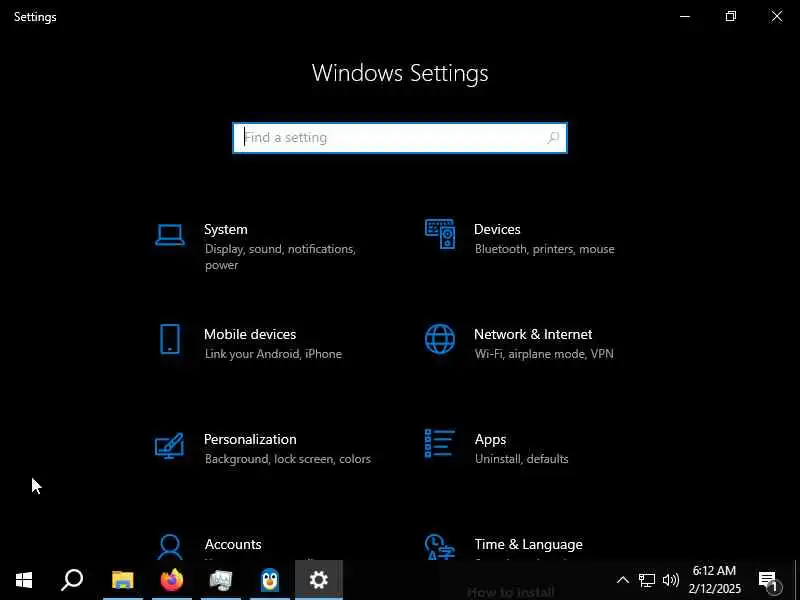Open the Mobile devices phone icon

170,339
